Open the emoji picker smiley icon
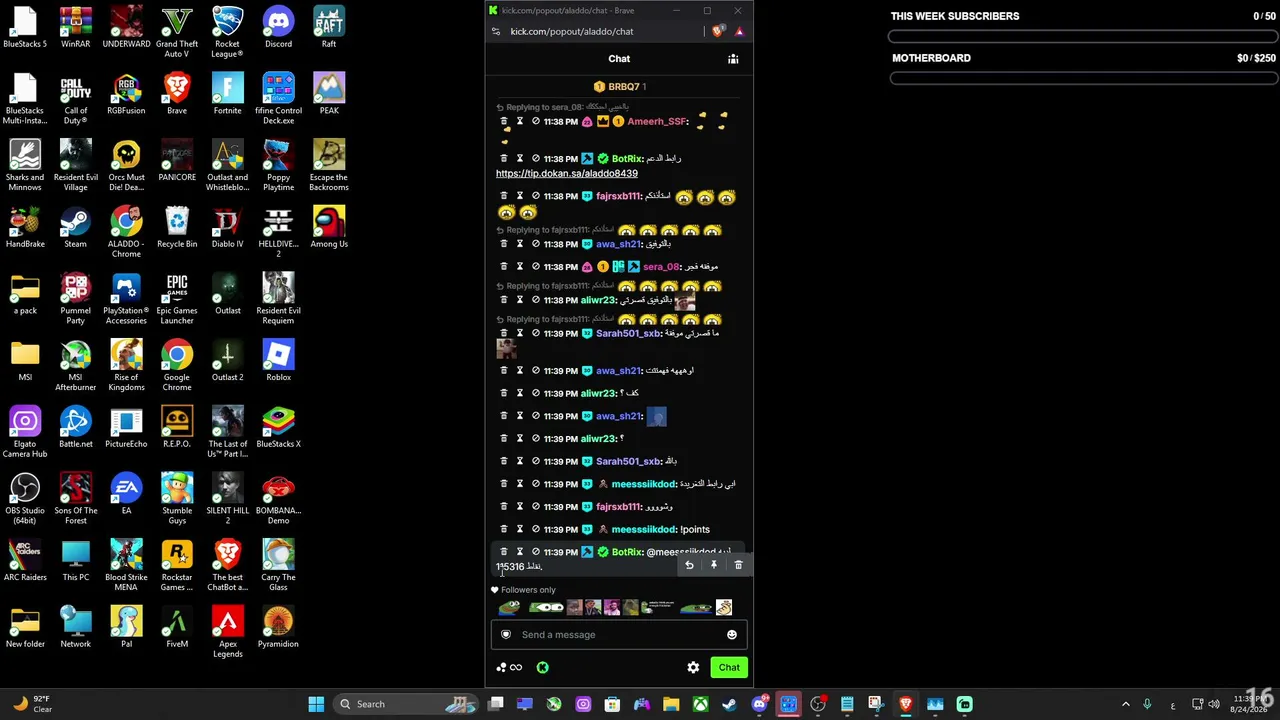The width and height of the screenshot is (1280, 720). tap(732, 635)
